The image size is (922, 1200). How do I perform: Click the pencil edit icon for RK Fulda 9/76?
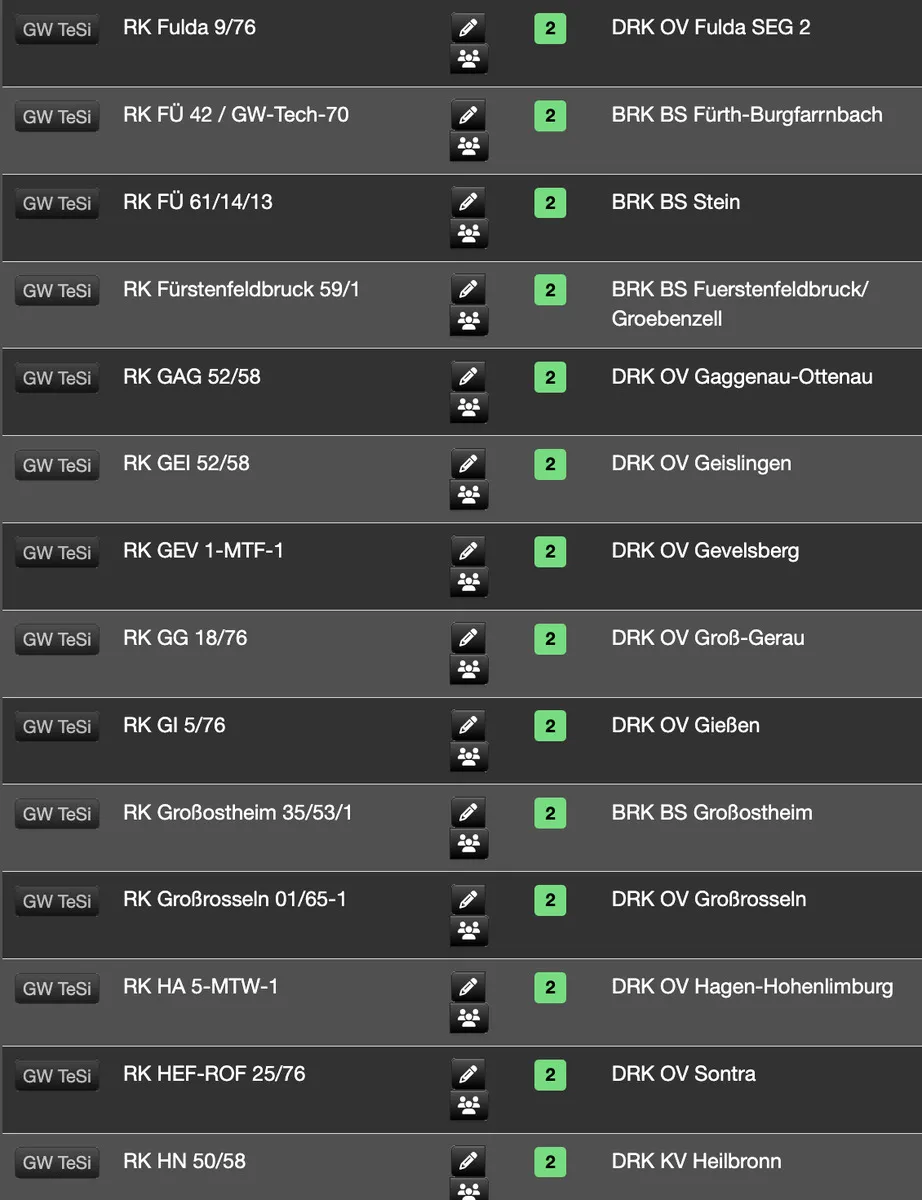[x=467, y=28]
